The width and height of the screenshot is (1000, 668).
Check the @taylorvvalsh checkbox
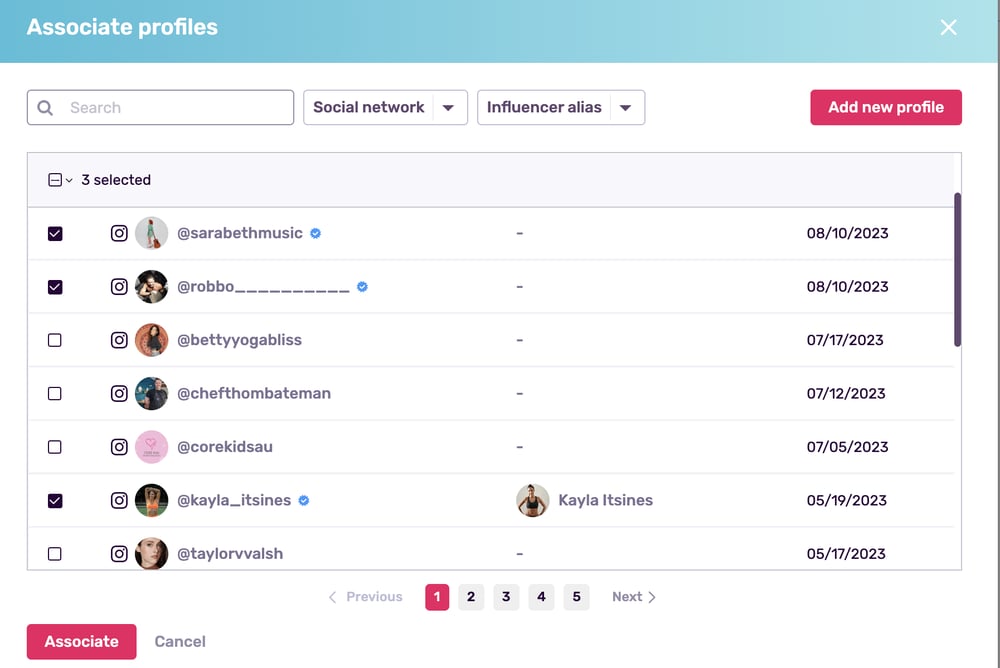tap(55, 554)
